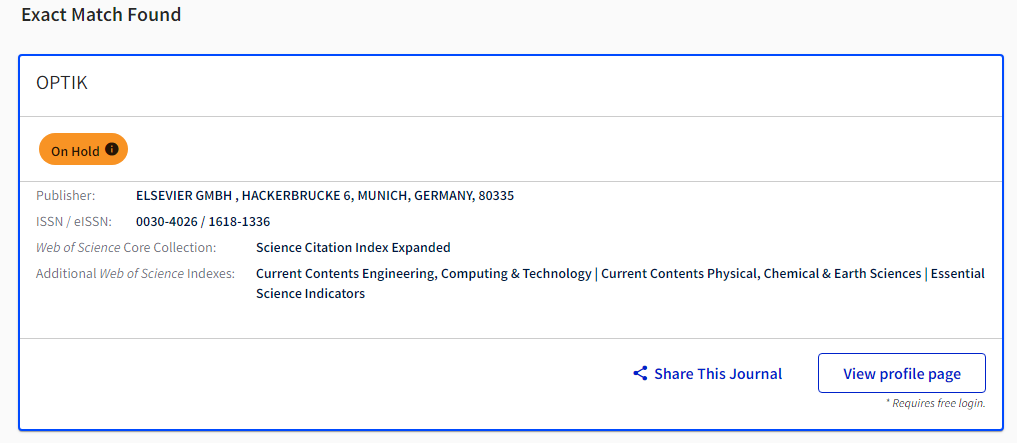Click the Publisher field label

[x=66, y=195]
